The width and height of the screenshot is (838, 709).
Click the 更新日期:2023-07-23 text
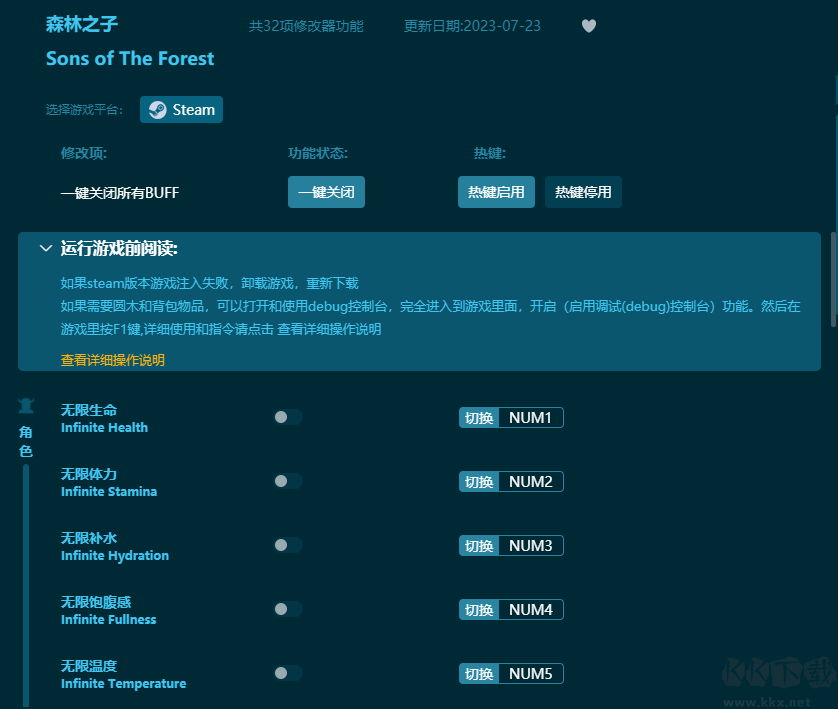tap(472, 26)
